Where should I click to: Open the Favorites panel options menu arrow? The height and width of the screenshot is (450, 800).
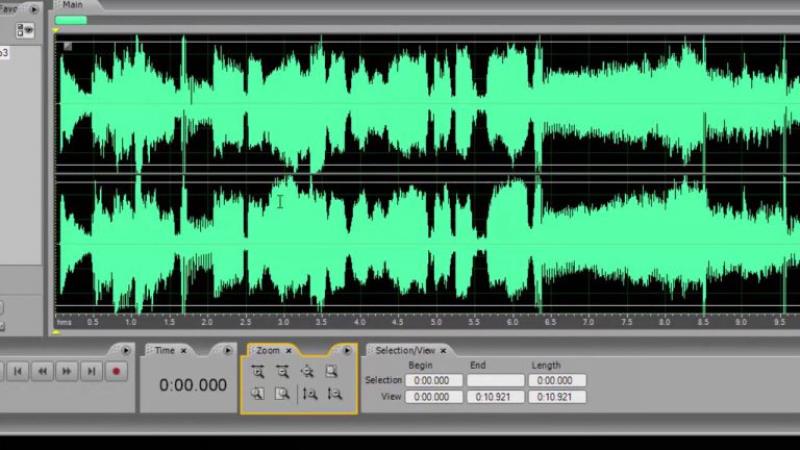coord(34,9)
